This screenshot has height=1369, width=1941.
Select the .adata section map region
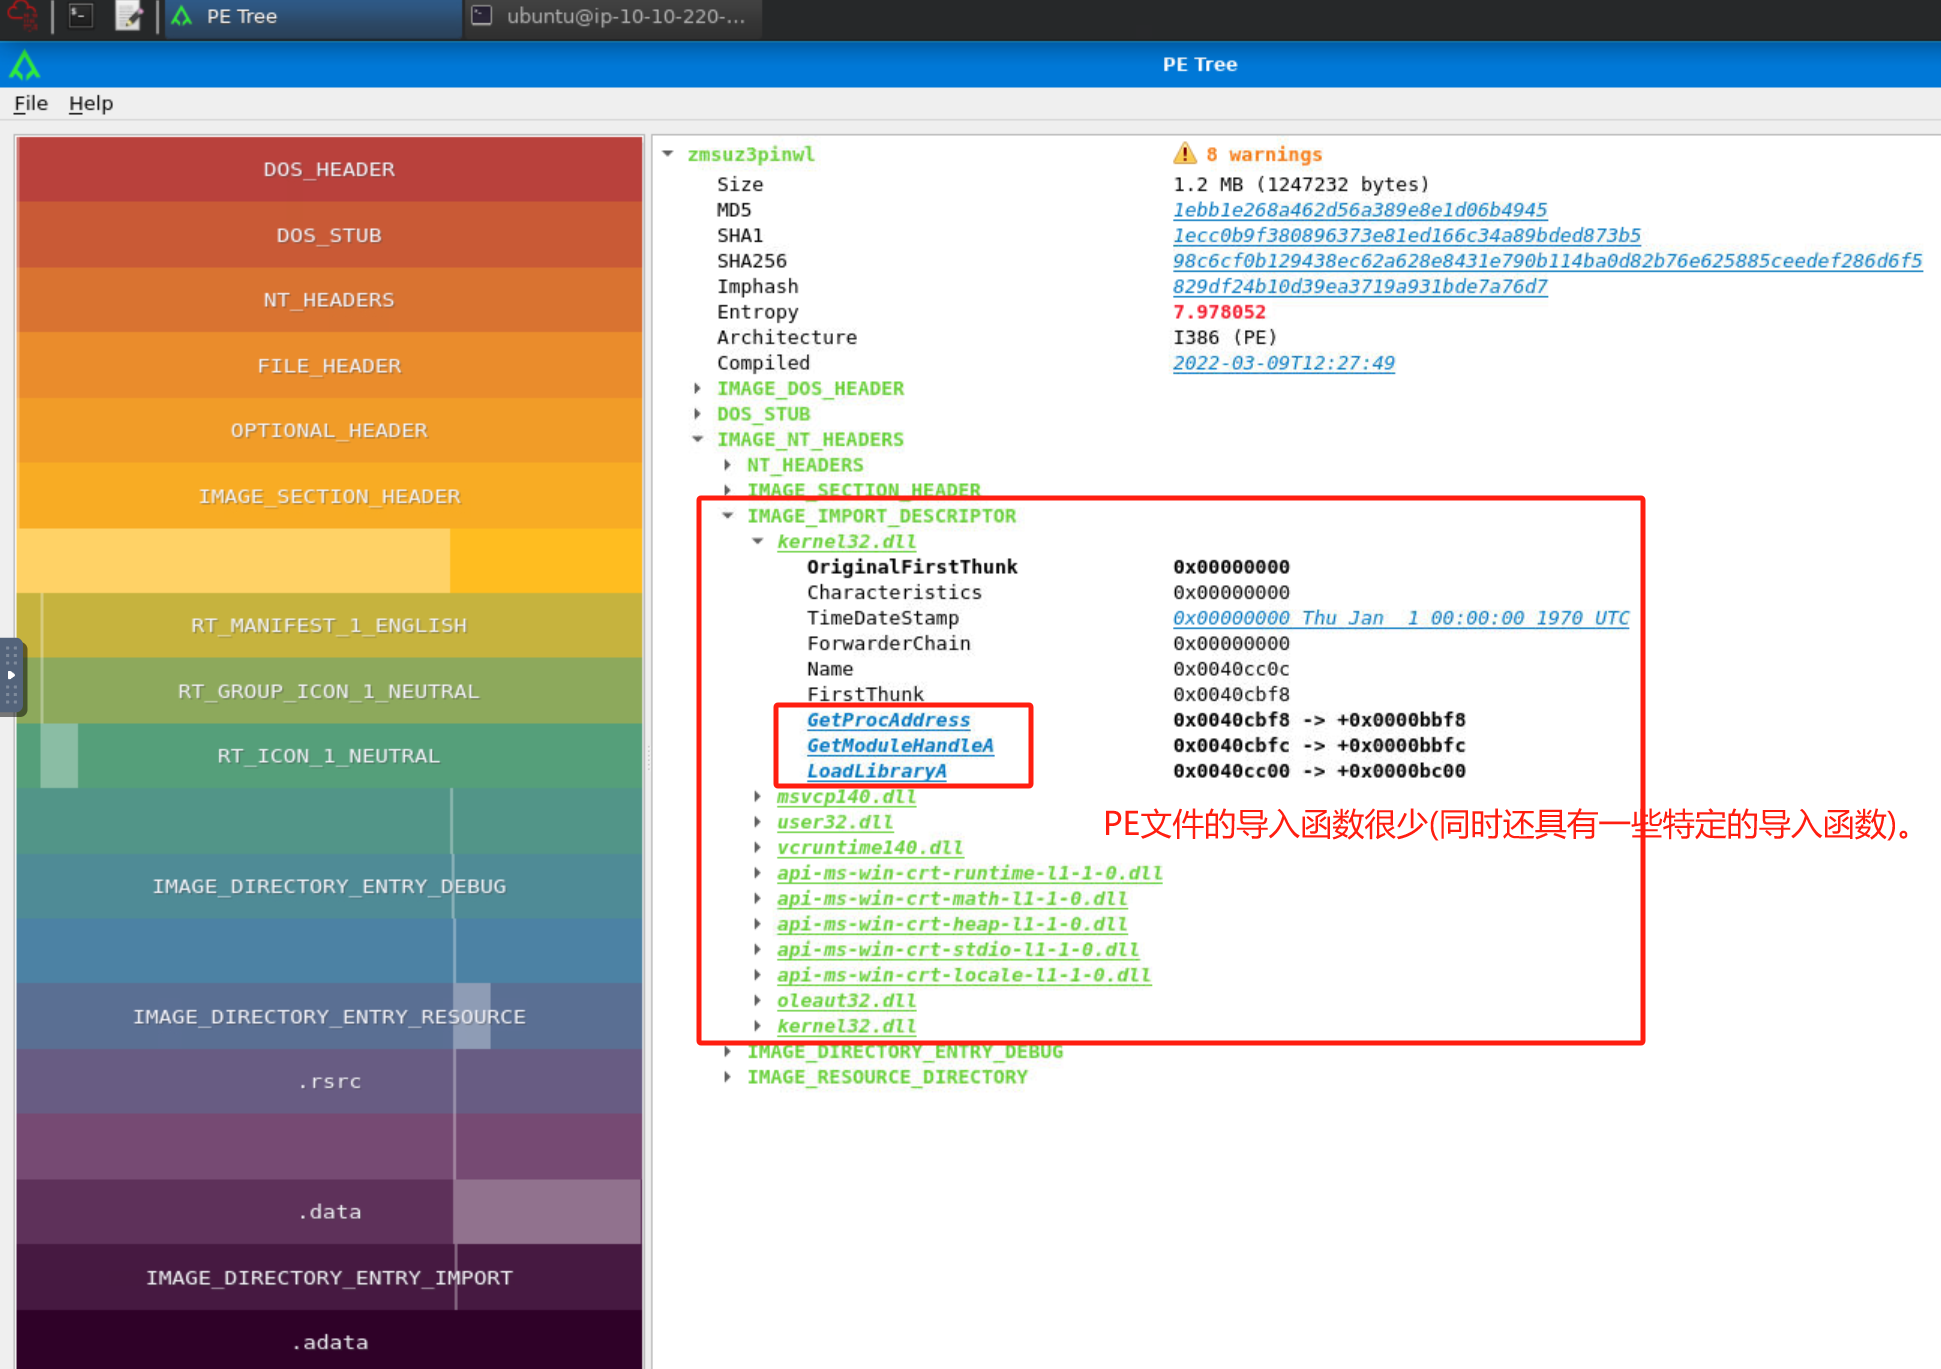pos(329,1341)
